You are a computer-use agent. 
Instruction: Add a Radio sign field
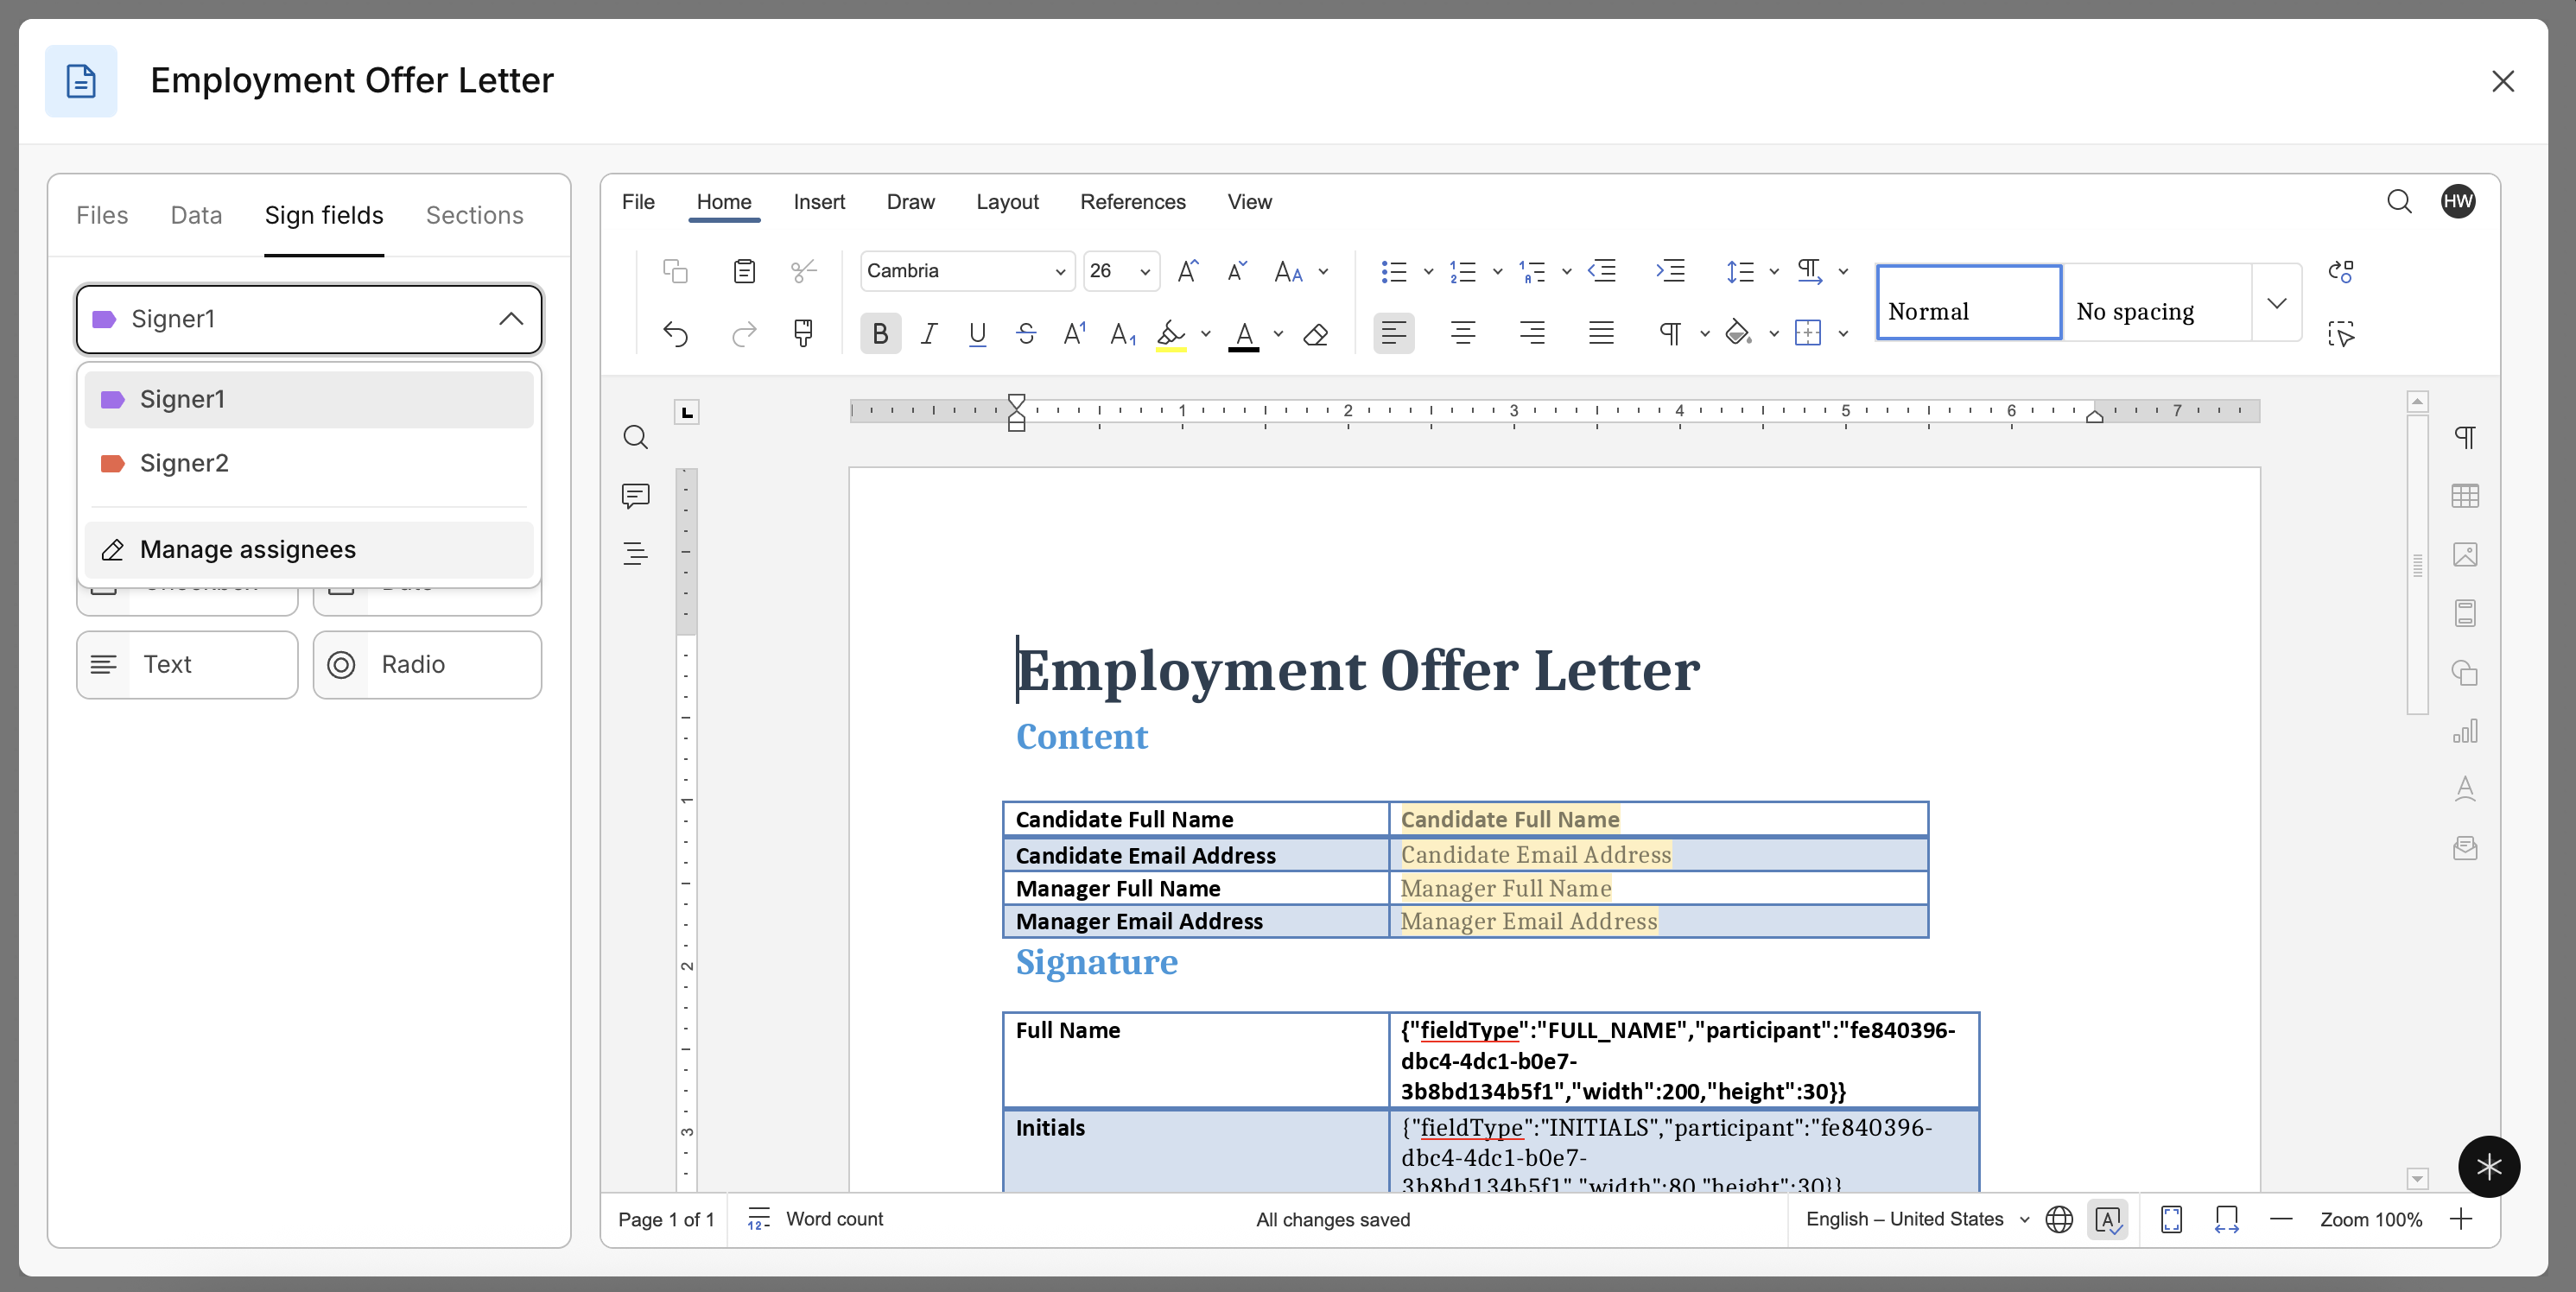point(427,665)
